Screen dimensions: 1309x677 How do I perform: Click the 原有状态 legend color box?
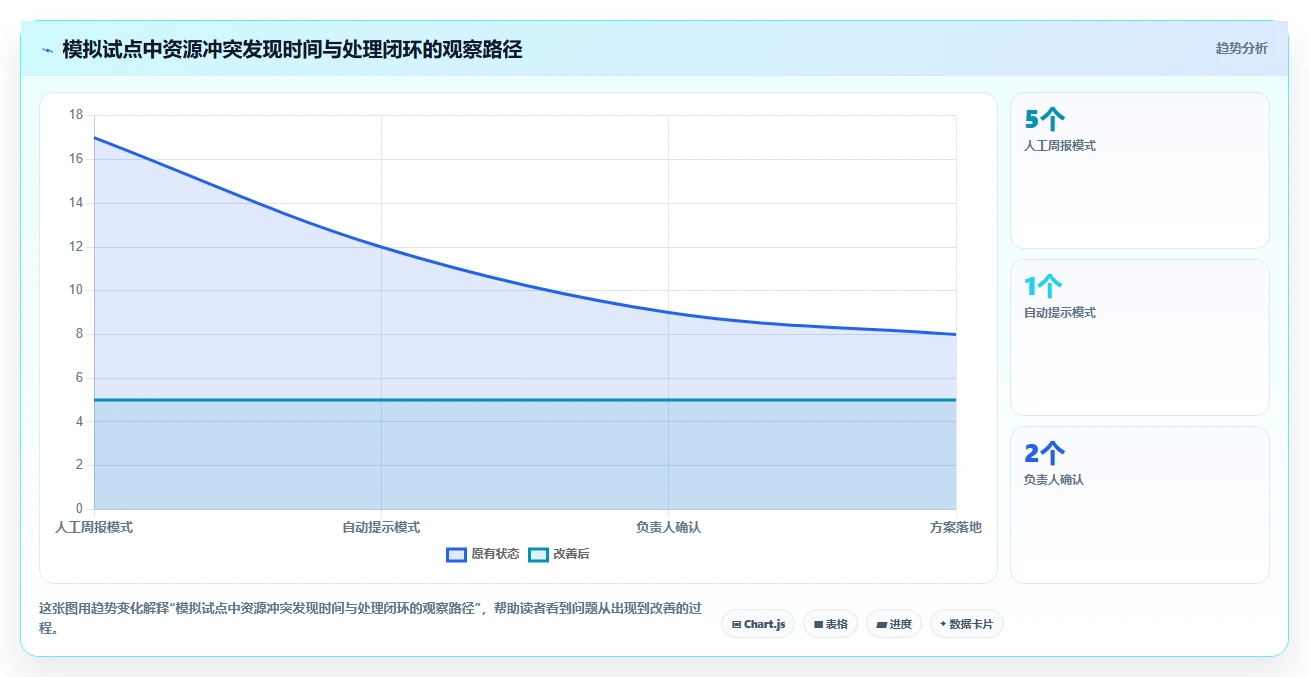tap(457, 554)
